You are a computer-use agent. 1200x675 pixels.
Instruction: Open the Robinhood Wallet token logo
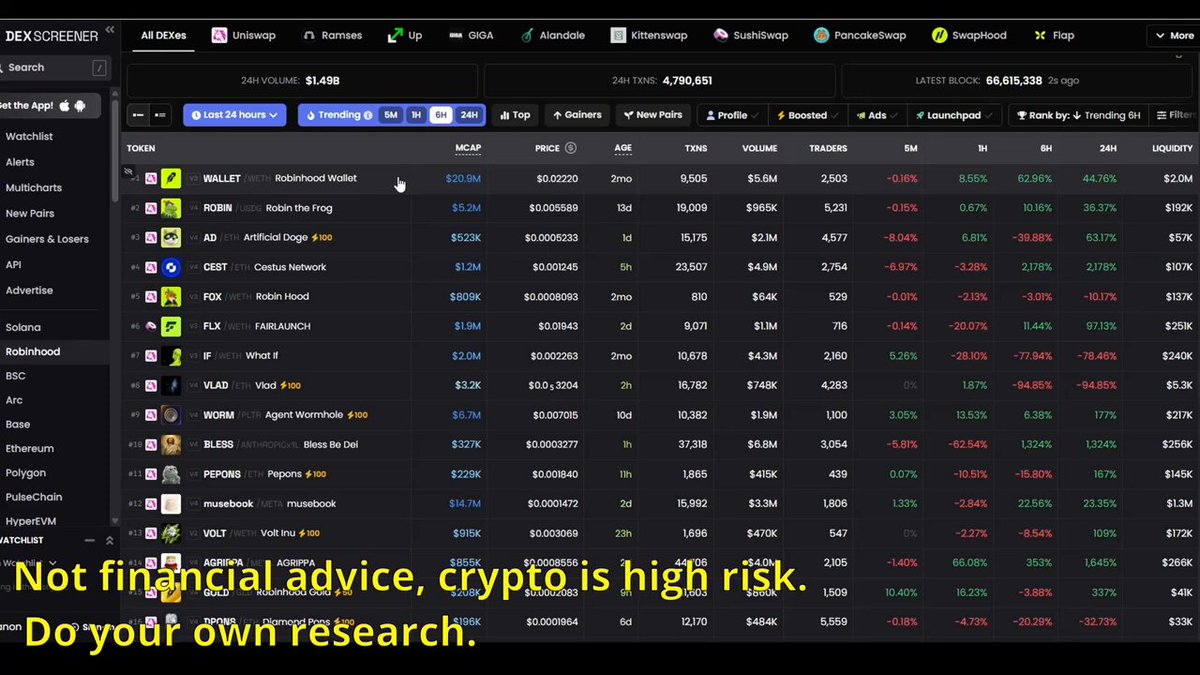[x=171, y=178]
